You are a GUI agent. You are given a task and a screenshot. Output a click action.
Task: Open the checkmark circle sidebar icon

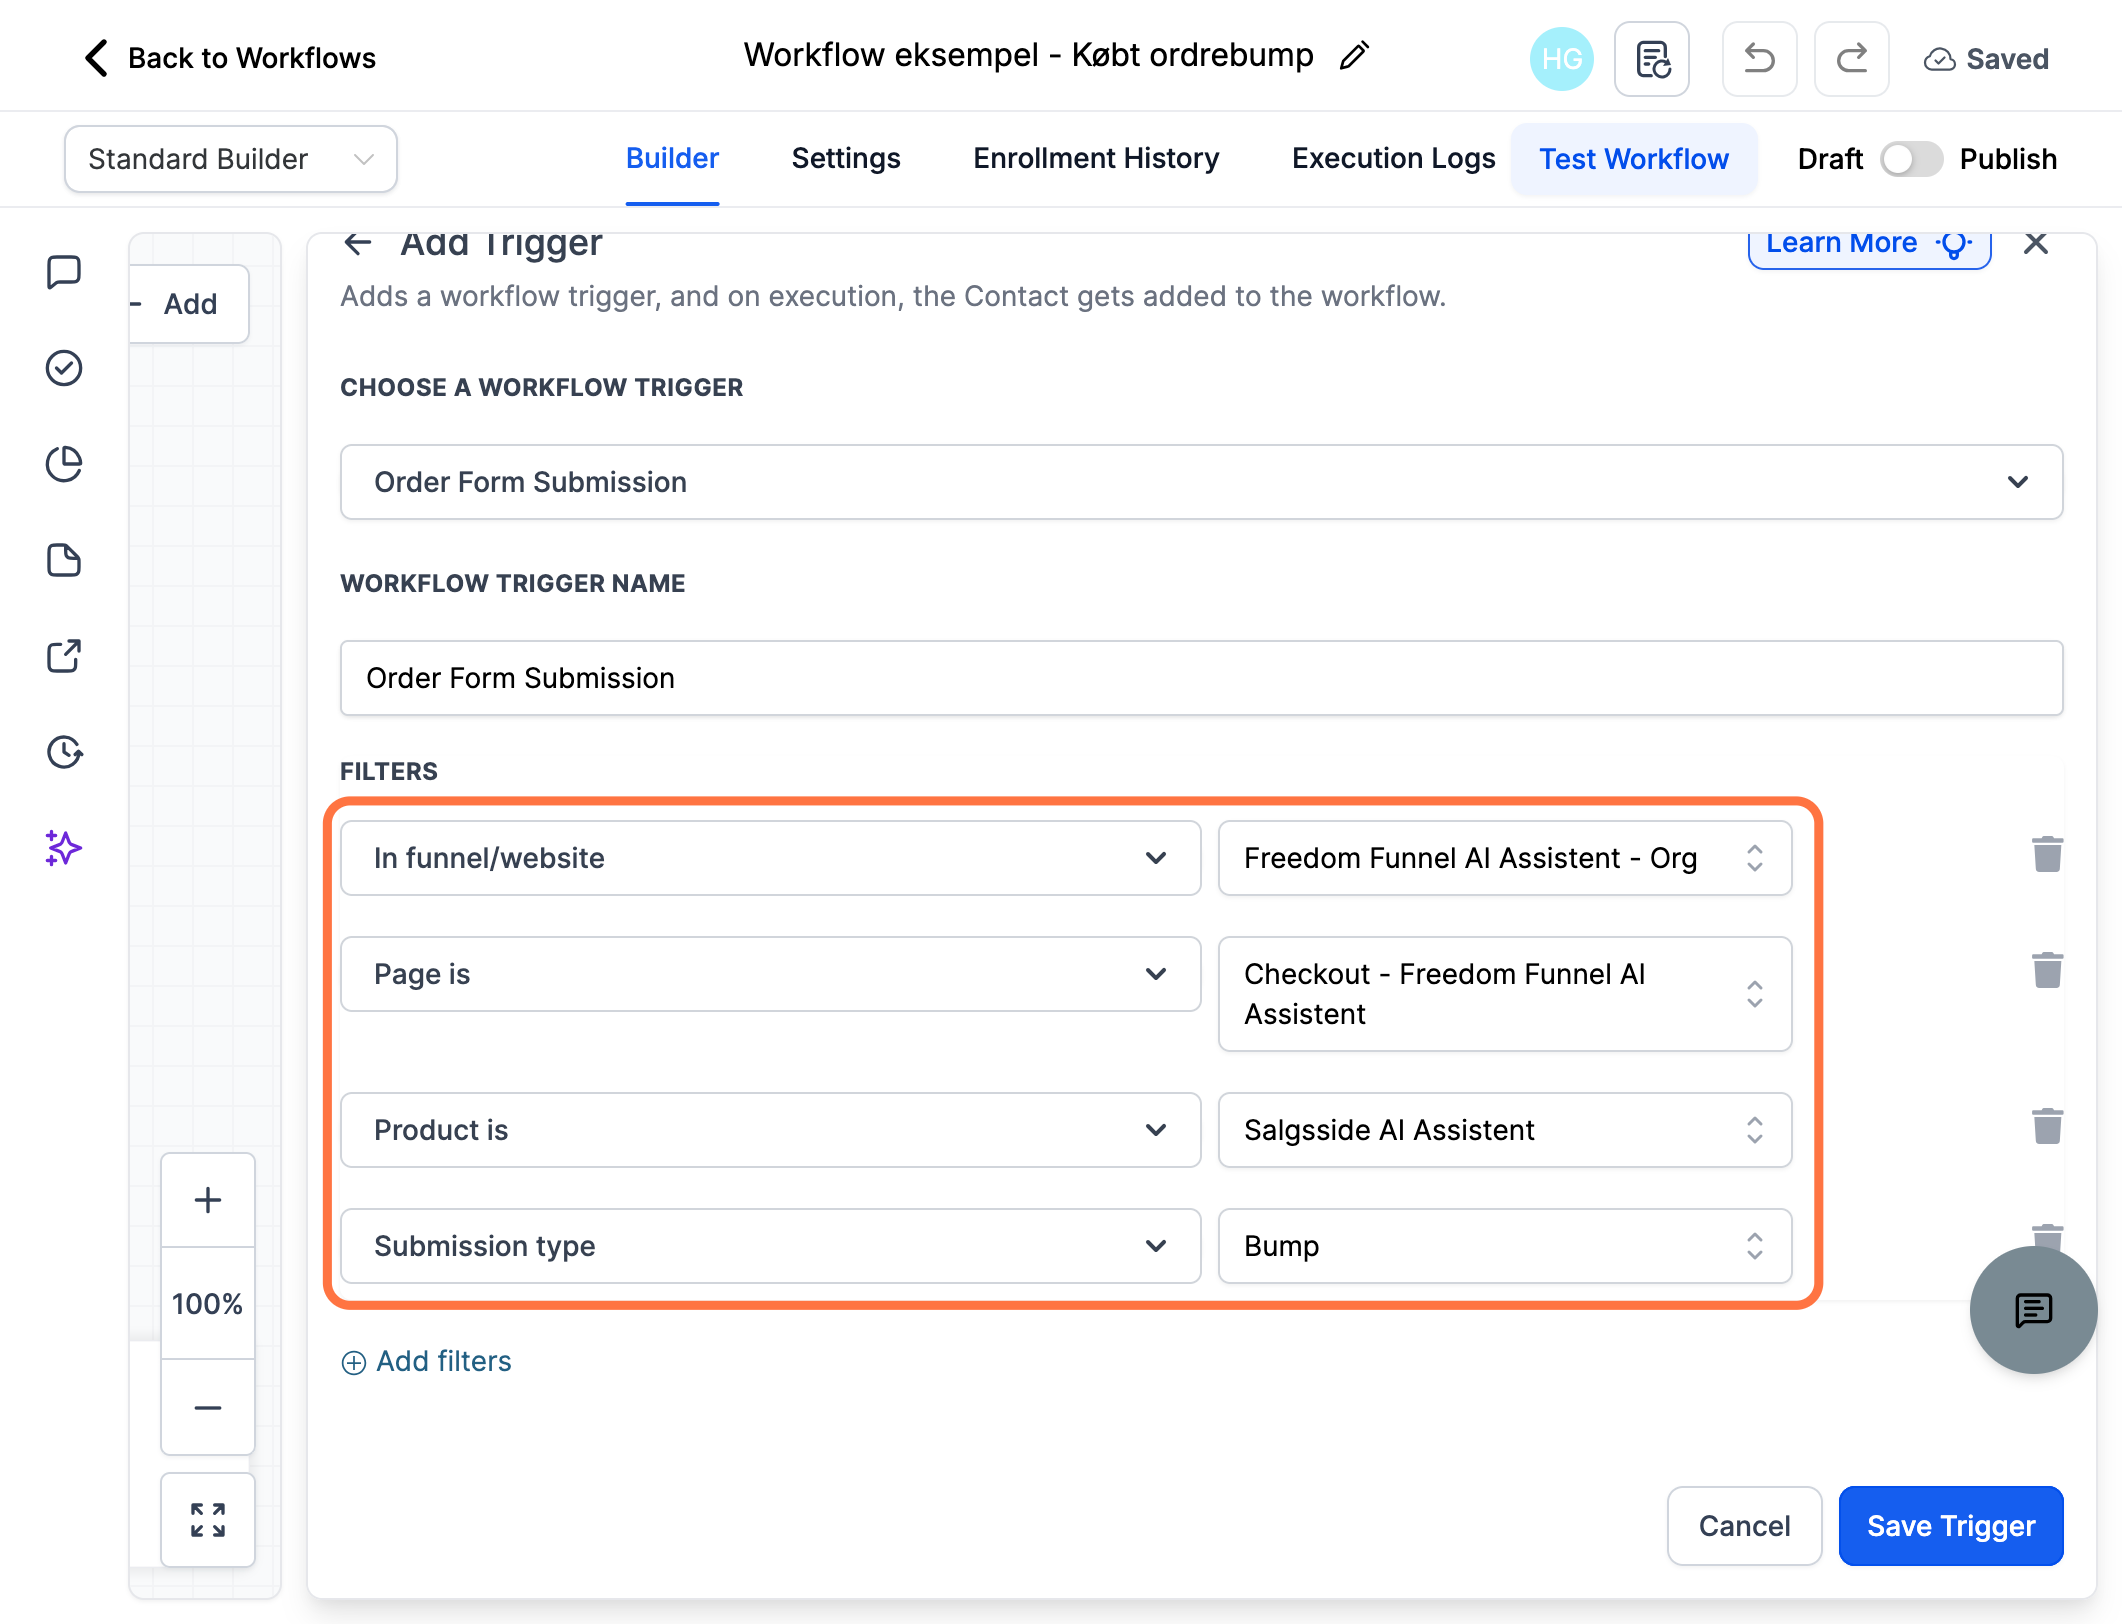pos(64,368)
